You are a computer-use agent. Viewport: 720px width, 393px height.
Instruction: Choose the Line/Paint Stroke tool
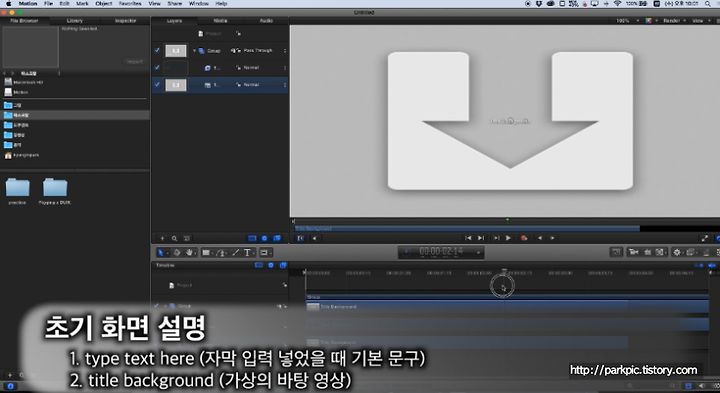pyautogui.click(x=236, y=253)
